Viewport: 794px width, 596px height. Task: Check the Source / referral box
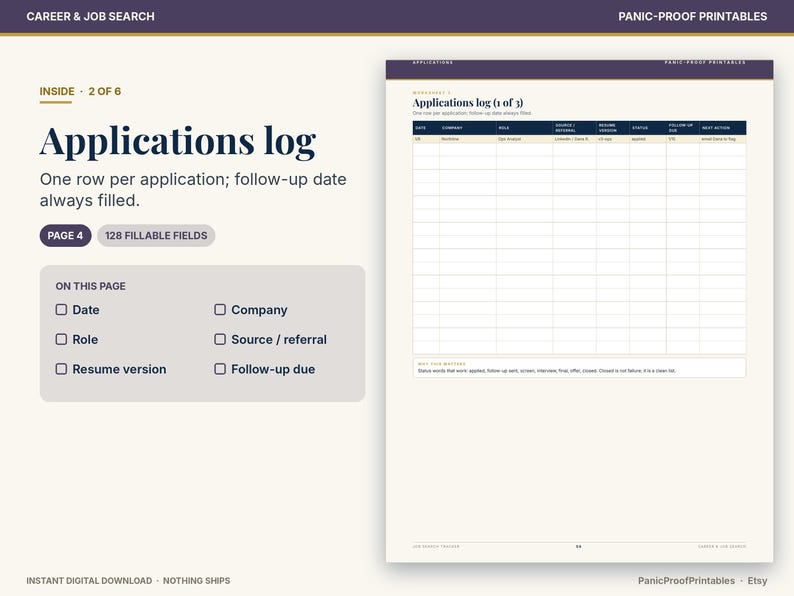click(220, 339)
